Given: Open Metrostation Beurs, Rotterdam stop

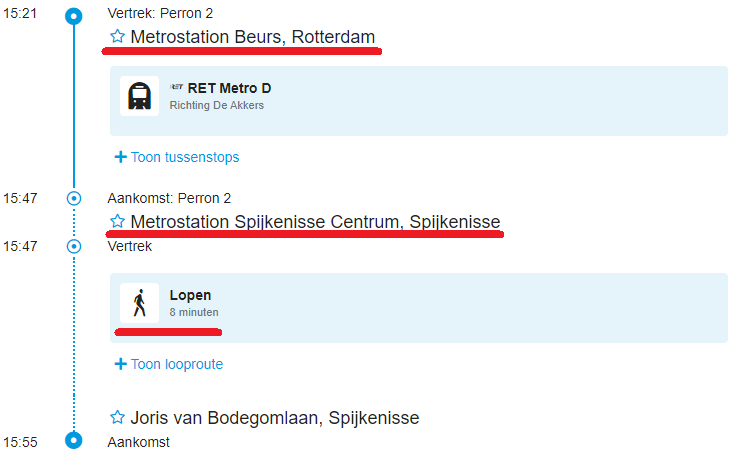Looking at the screenshot, I should coord(253,37).
